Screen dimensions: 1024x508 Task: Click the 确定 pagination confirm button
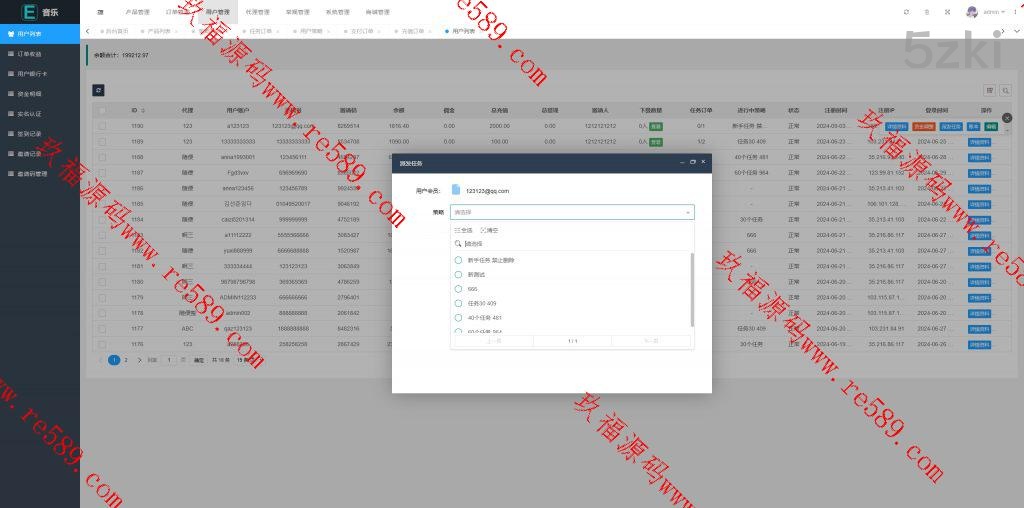(x=199, y=360)
